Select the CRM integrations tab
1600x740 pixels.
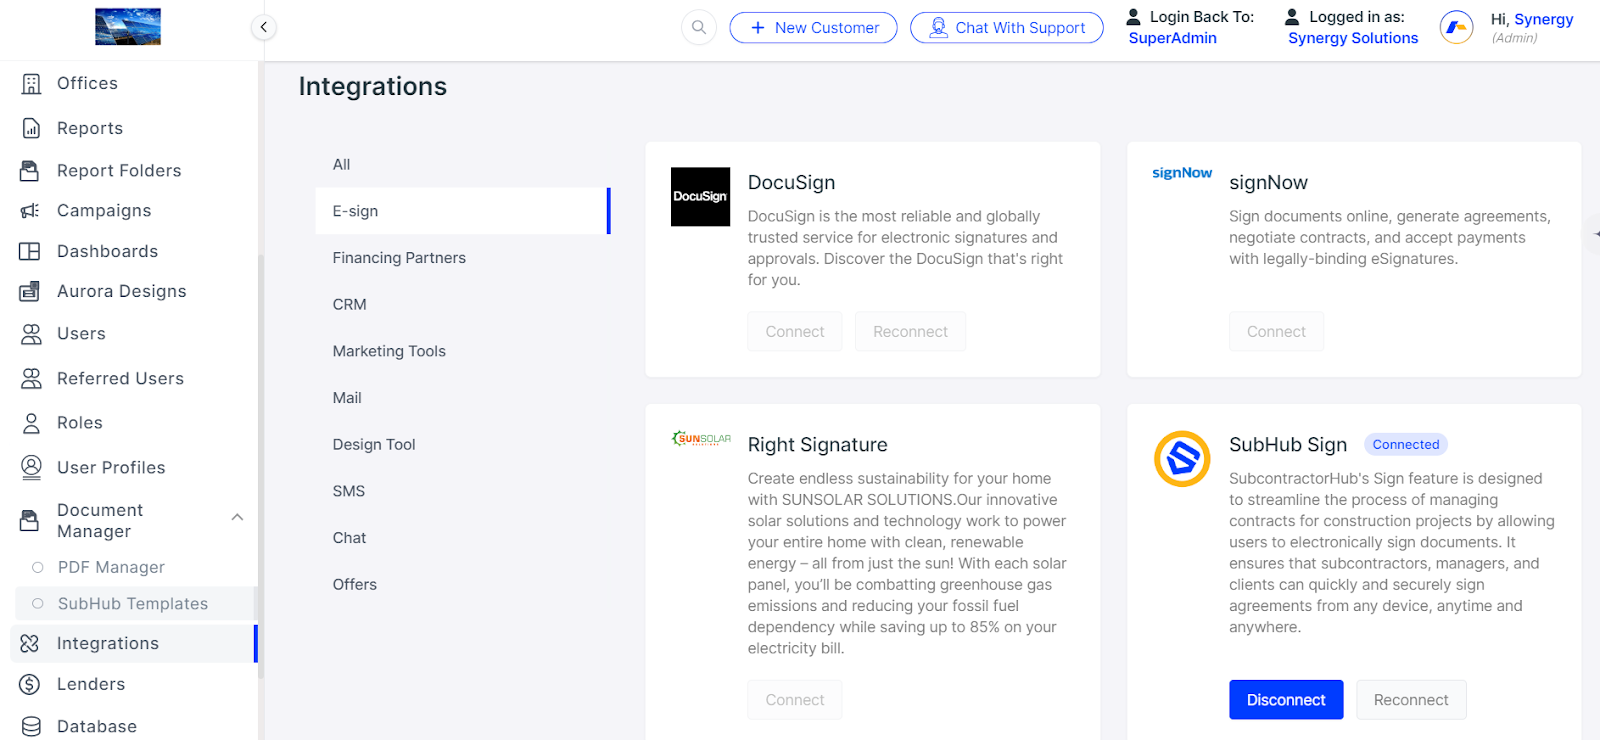tap(349, 304)
